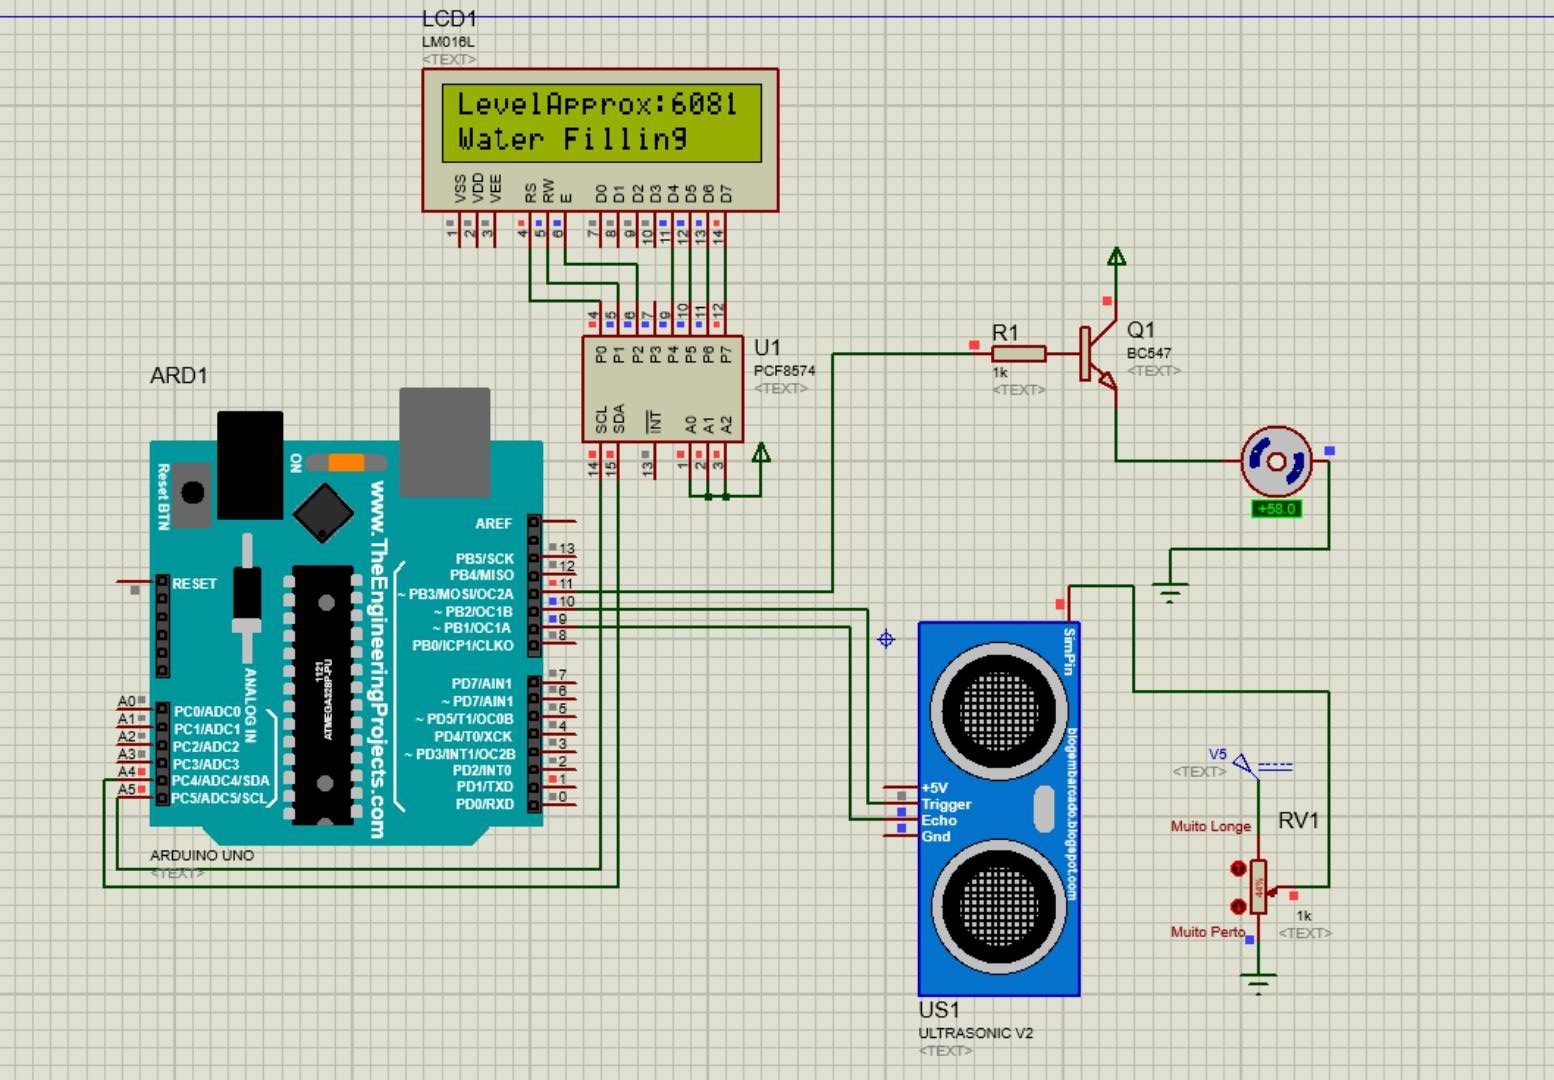
Task: Select the Muito Perto label
Action: (1207, 932)
